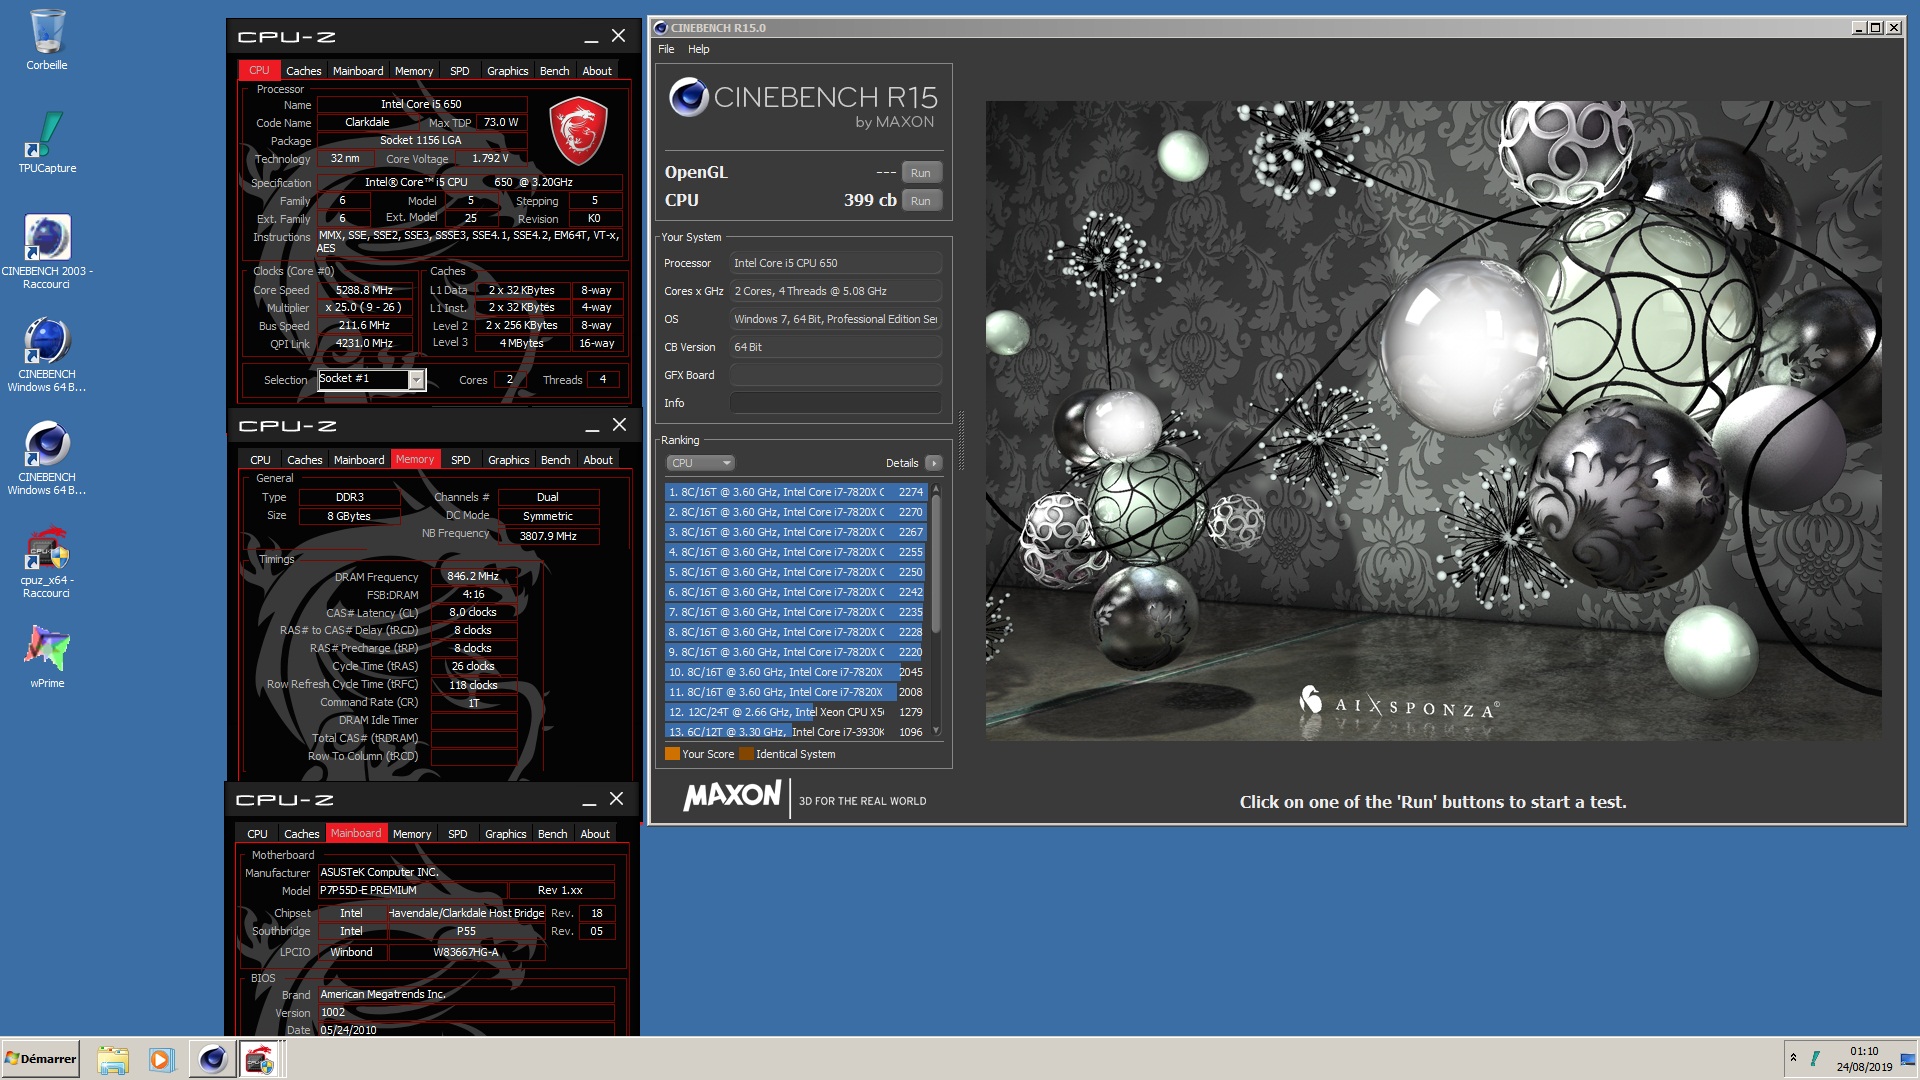The width and height of the screenshot is (1920, 1080).
Task: Open the cpuz_x64 Raccourci desktop icon
Action: 47,562
